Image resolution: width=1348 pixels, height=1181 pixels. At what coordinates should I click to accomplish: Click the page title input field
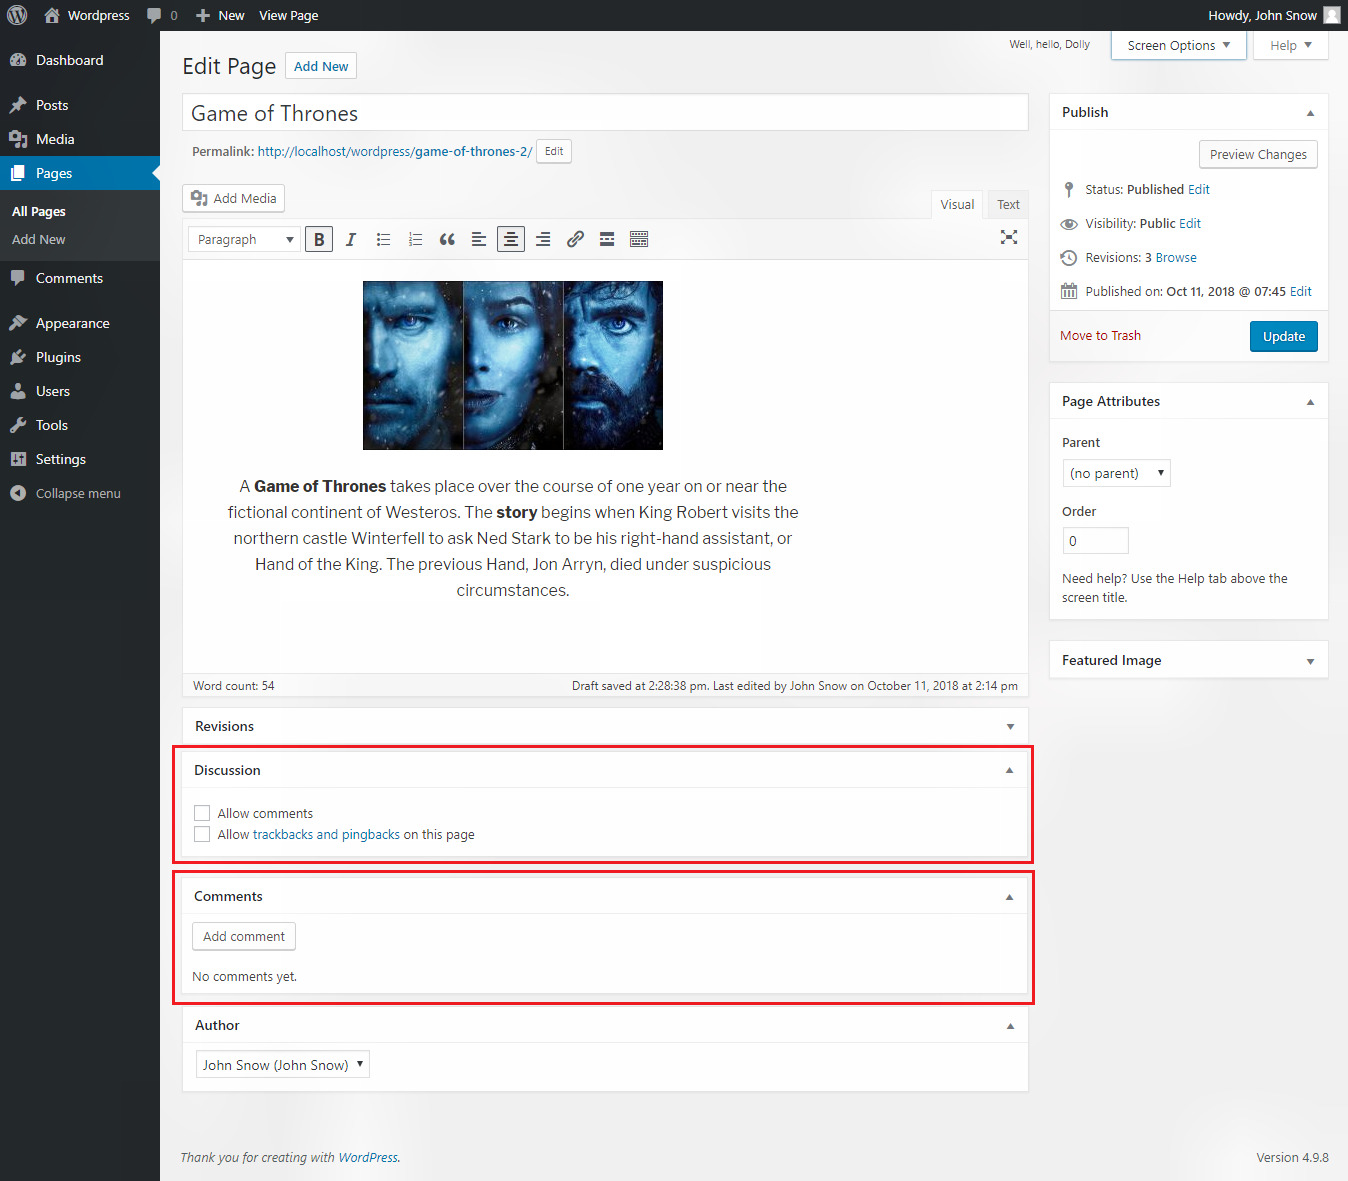(605, 113)
